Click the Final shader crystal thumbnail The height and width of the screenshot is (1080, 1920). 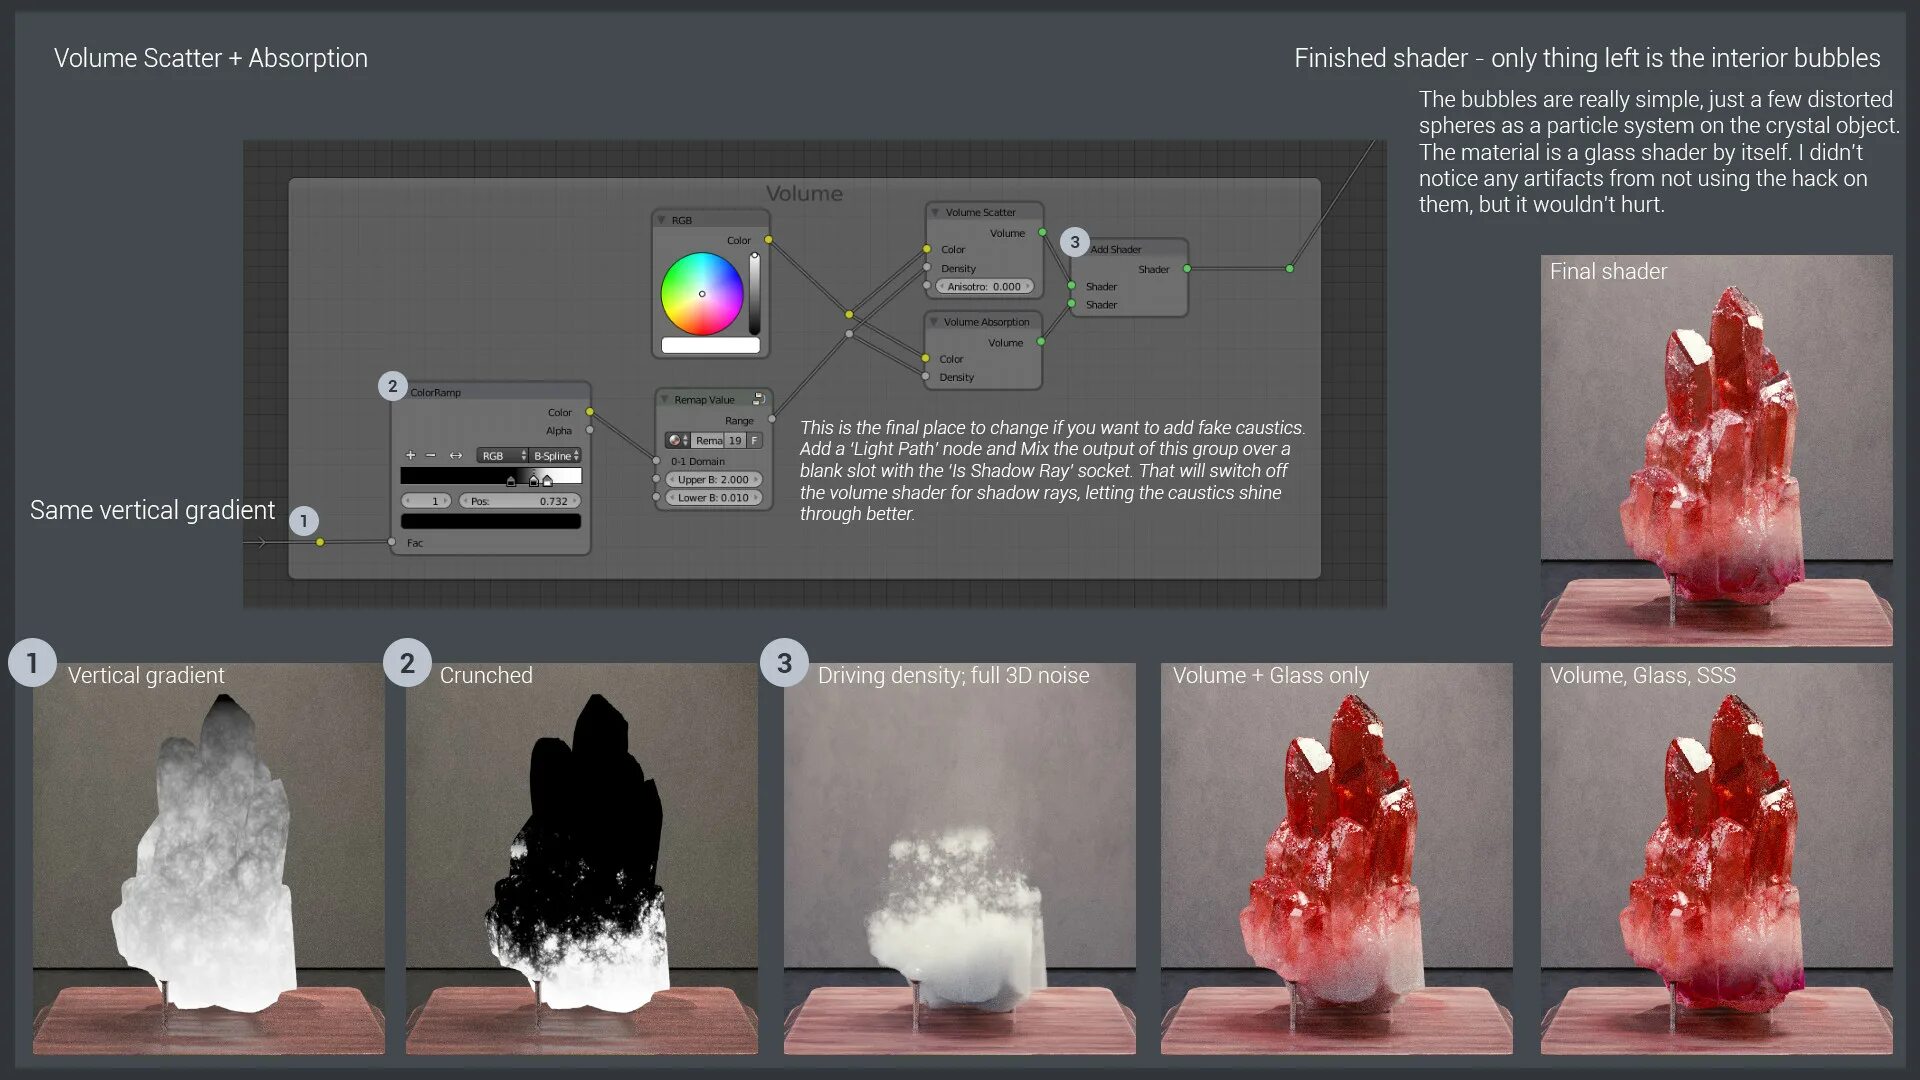pyautogui.click(x=1716, y=450)
